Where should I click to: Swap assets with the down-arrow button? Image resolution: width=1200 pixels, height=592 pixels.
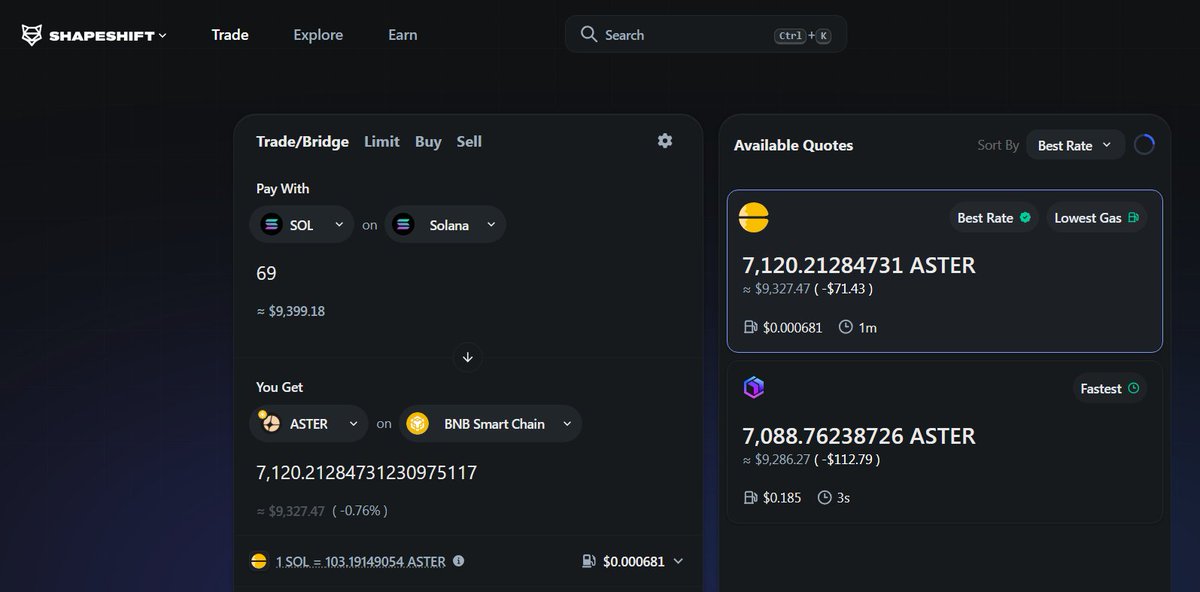467,356
